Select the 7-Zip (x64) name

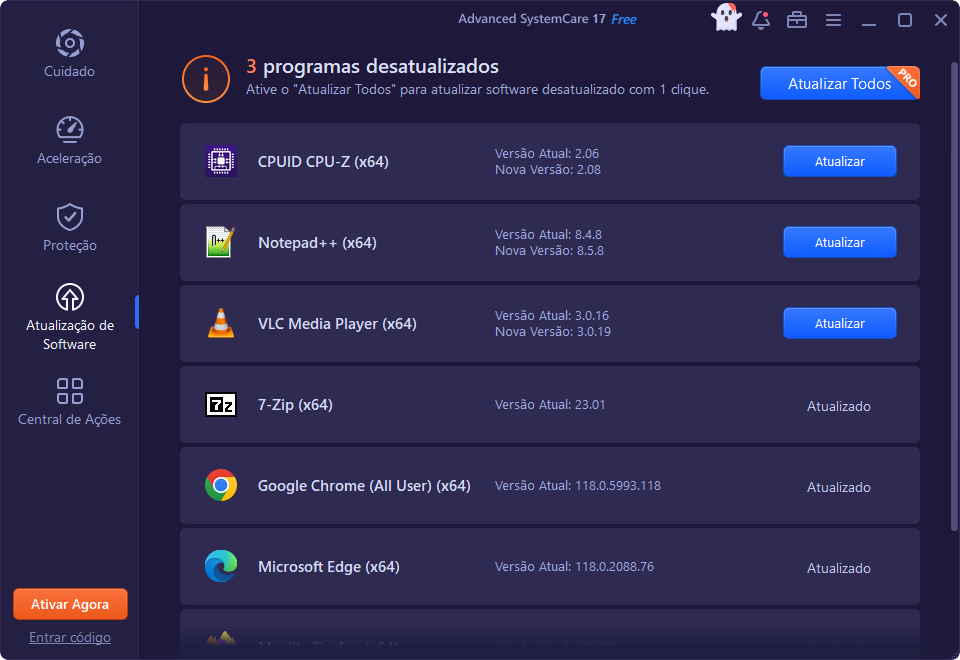tap(295, 405)
